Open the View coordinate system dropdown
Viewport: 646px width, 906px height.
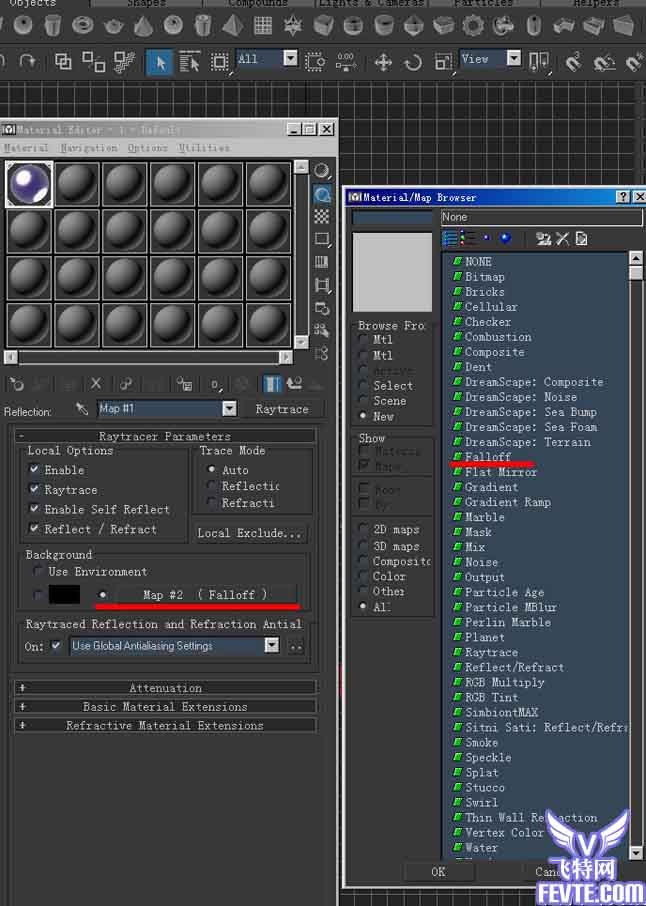[514, 58]
